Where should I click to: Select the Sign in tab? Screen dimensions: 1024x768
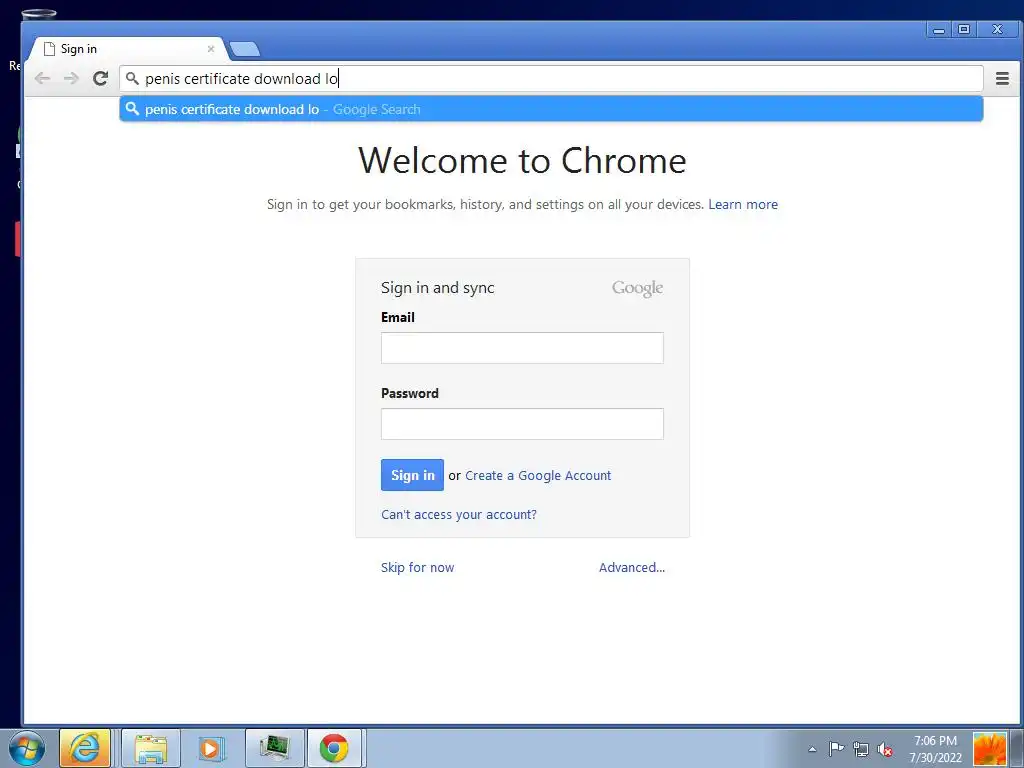(x=127, y=49)
